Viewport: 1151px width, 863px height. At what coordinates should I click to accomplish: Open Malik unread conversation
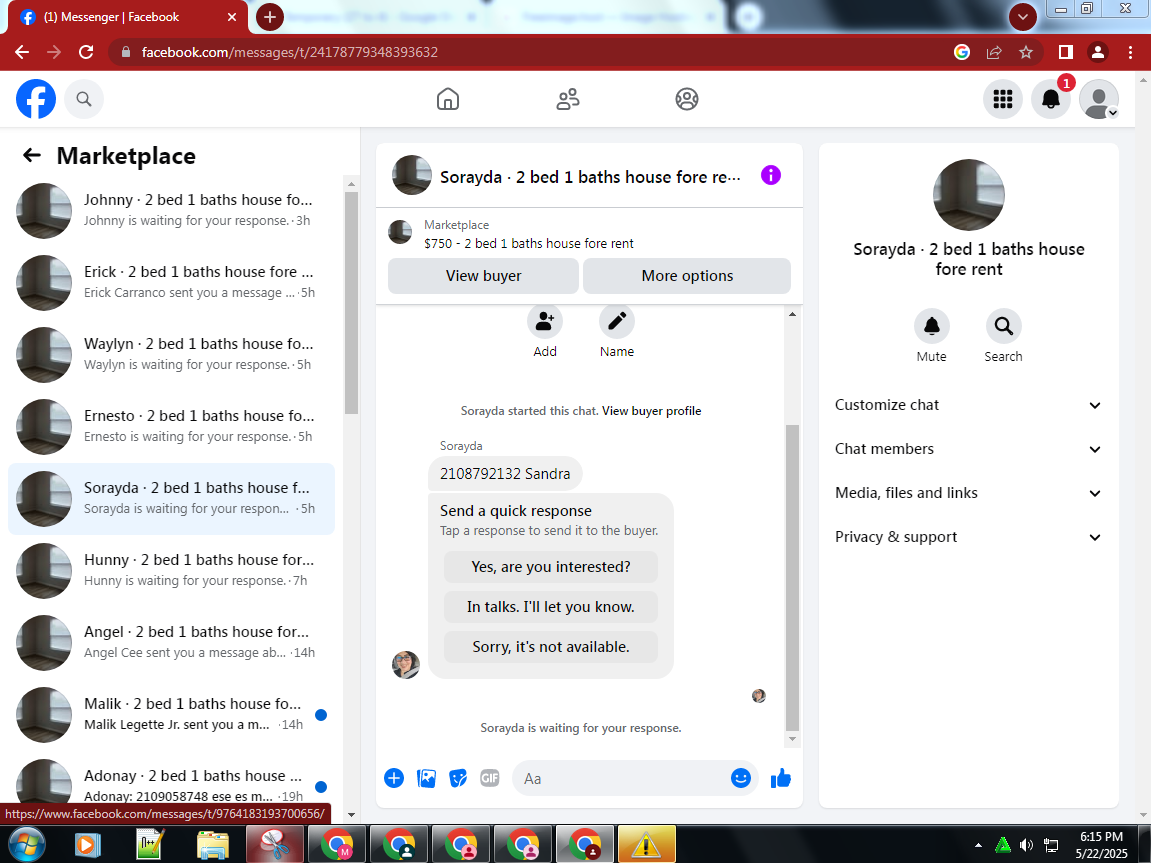pyautogui.click(x=171, y=713)
